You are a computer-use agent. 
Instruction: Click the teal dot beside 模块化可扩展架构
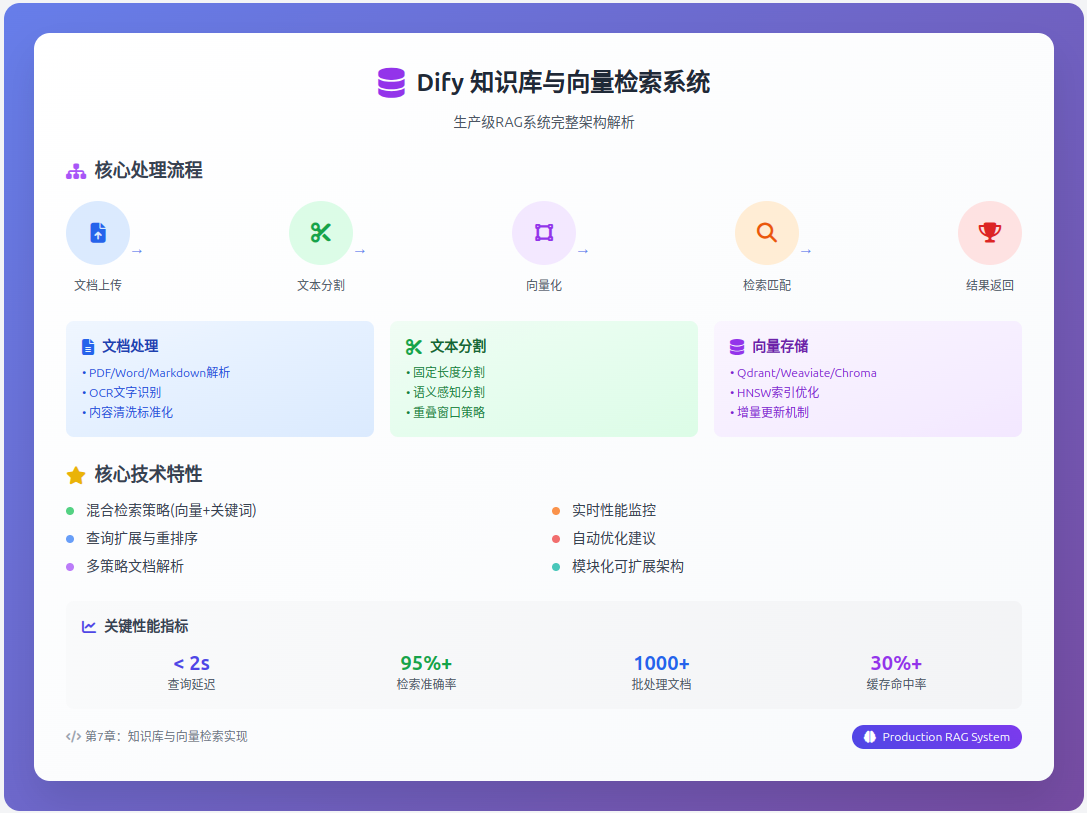click(x=556, y=567)
